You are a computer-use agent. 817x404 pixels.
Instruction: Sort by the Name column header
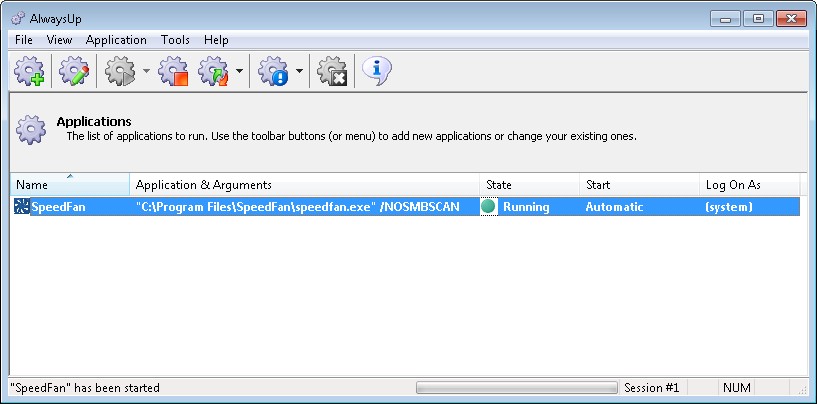70,185
